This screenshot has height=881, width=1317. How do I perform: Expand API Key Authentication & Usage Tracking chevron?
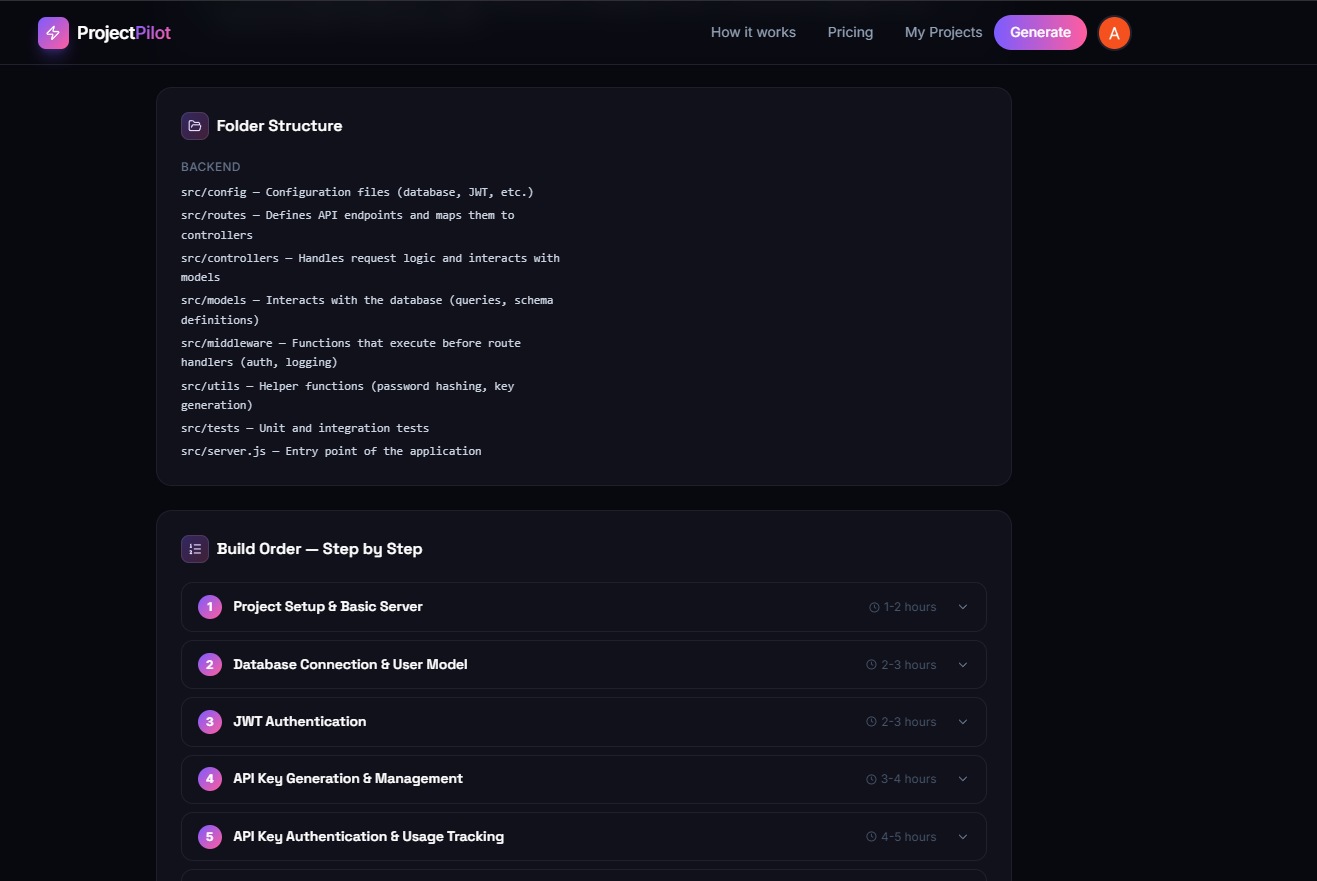(x=963, y=837)
